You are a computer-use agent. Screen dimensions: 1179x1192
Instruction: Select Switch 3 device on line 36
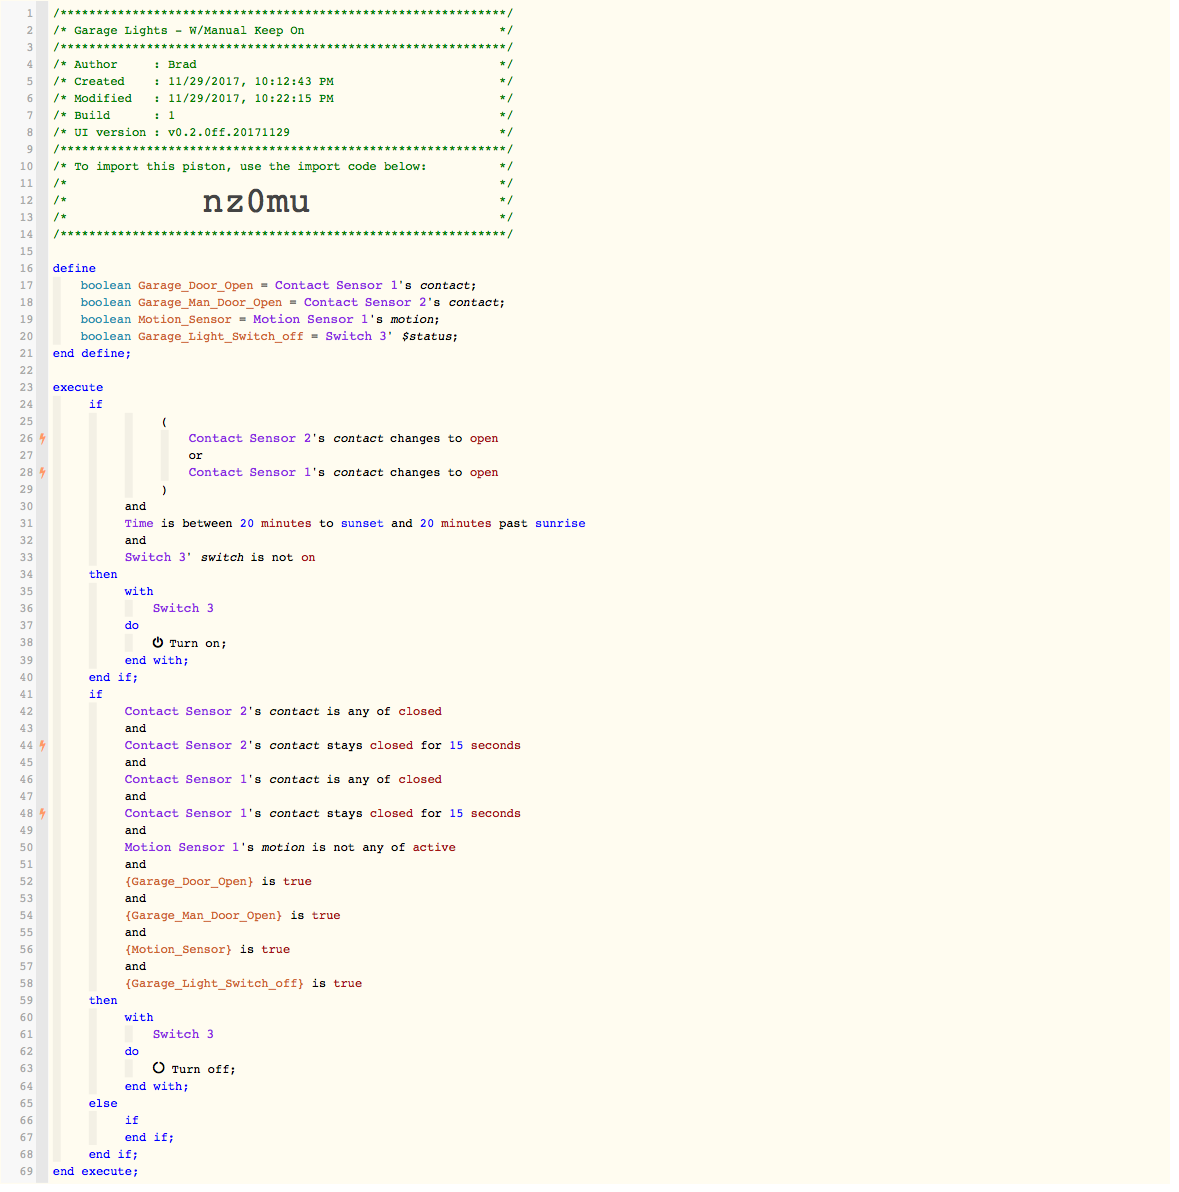[183, 608]
